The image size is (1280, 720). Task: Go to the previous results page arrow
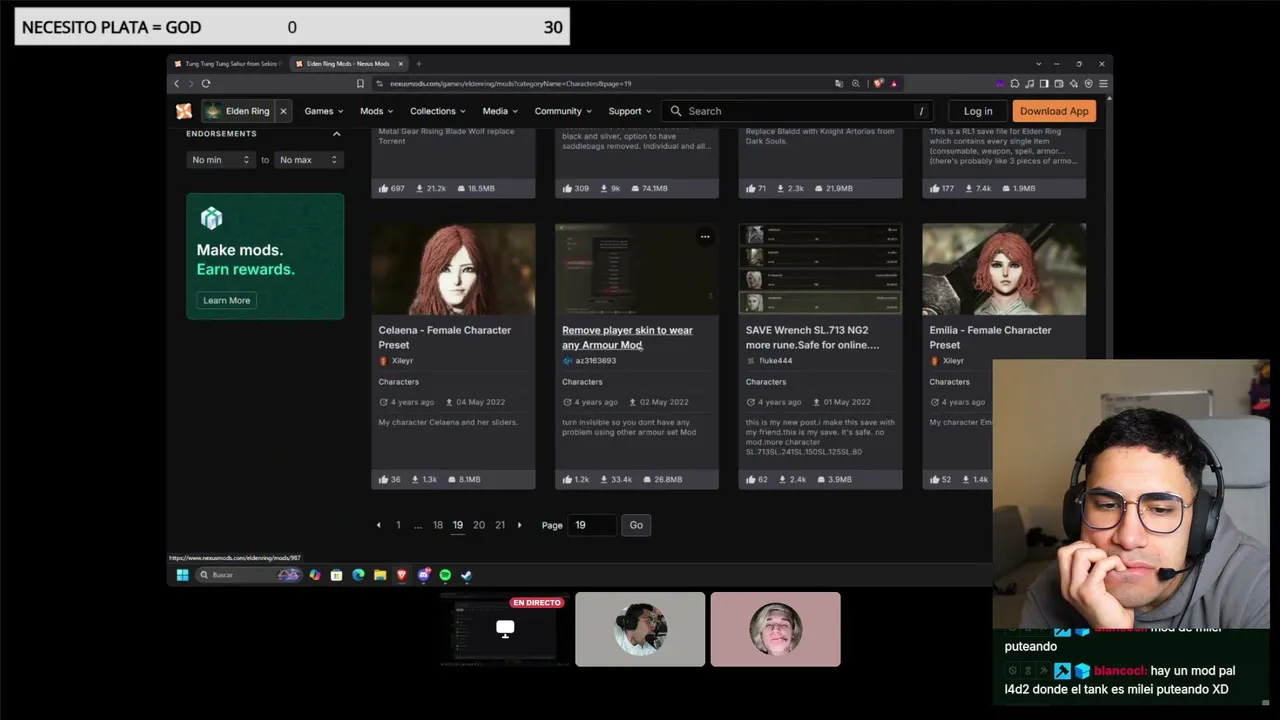click(378, 525)
